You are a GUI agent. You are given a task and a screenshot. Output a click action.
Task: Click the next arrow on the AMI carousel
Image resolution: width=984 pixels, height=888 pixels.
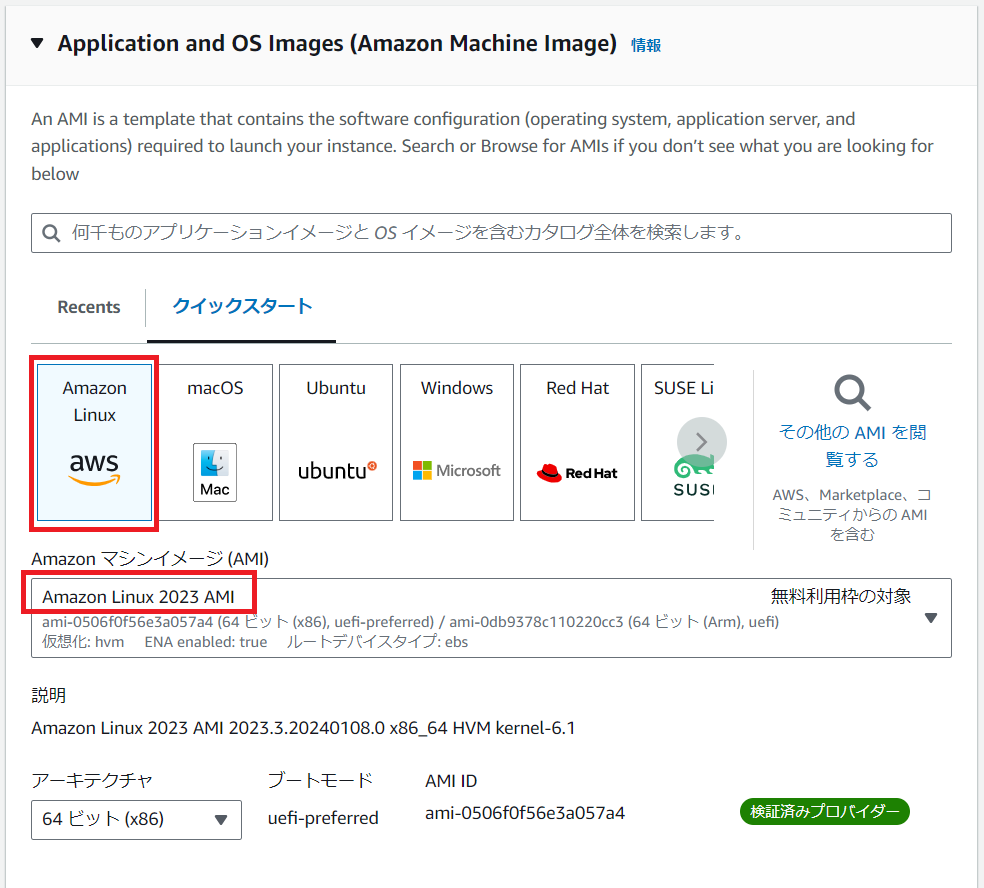(x=701, y=441)
